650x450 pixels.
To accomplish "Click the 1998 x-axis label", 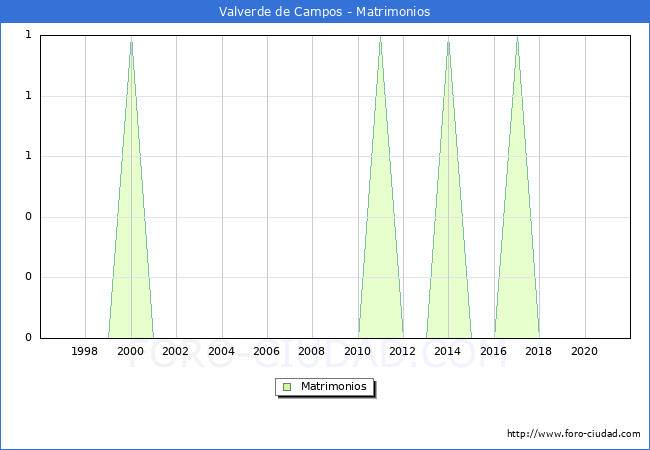I will [85, 351].
